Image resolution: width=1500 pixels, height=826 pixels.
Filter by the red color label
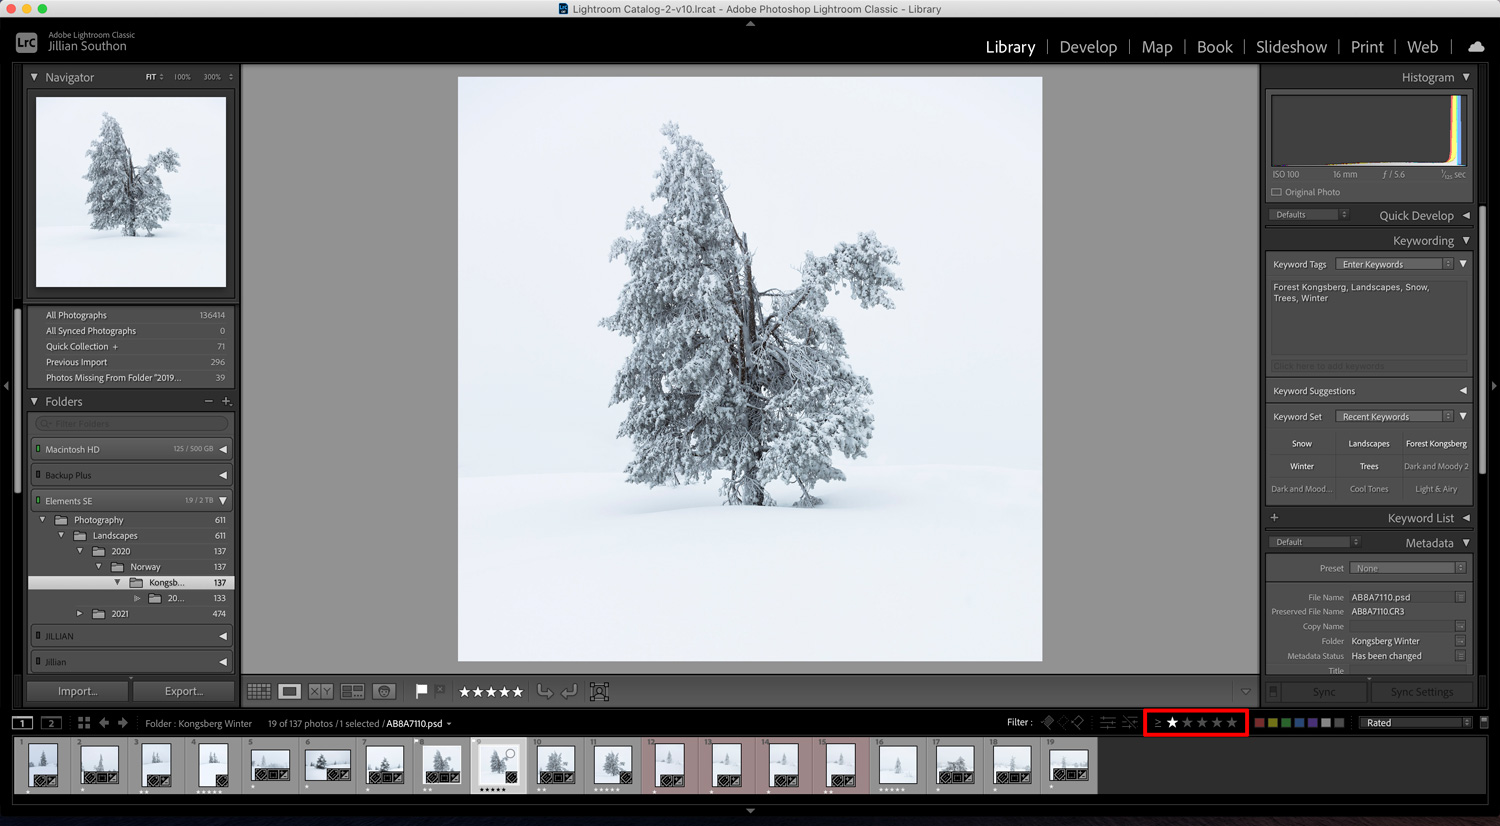pos(1260,723)
